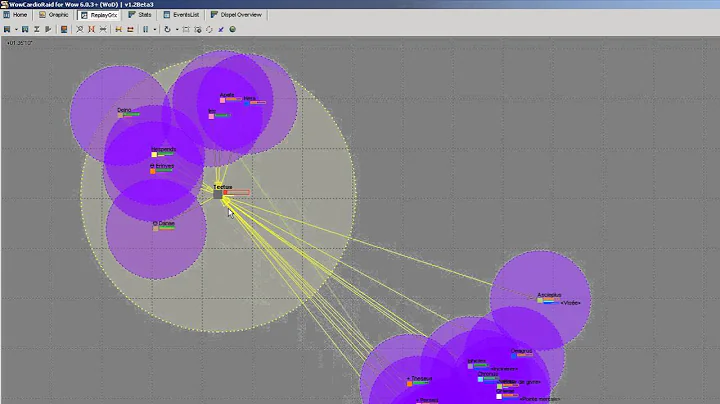This screenshot has width=720, height=404.
Task: Click the second blue frame toolbar icon
Action: 25,29
